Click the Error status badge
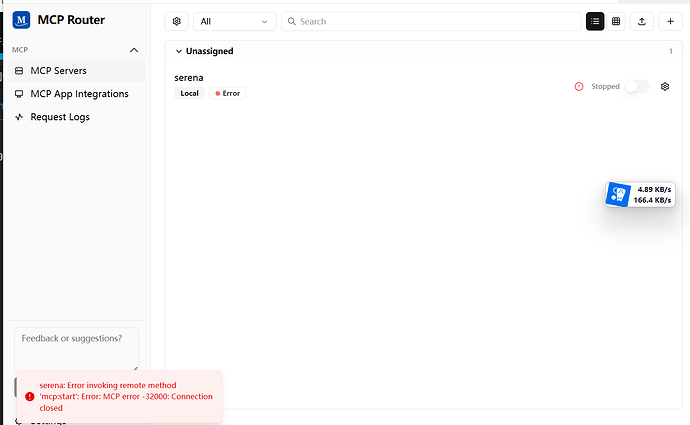The width and height of the screenshot is (690, 425). click(x=228, y=93)
